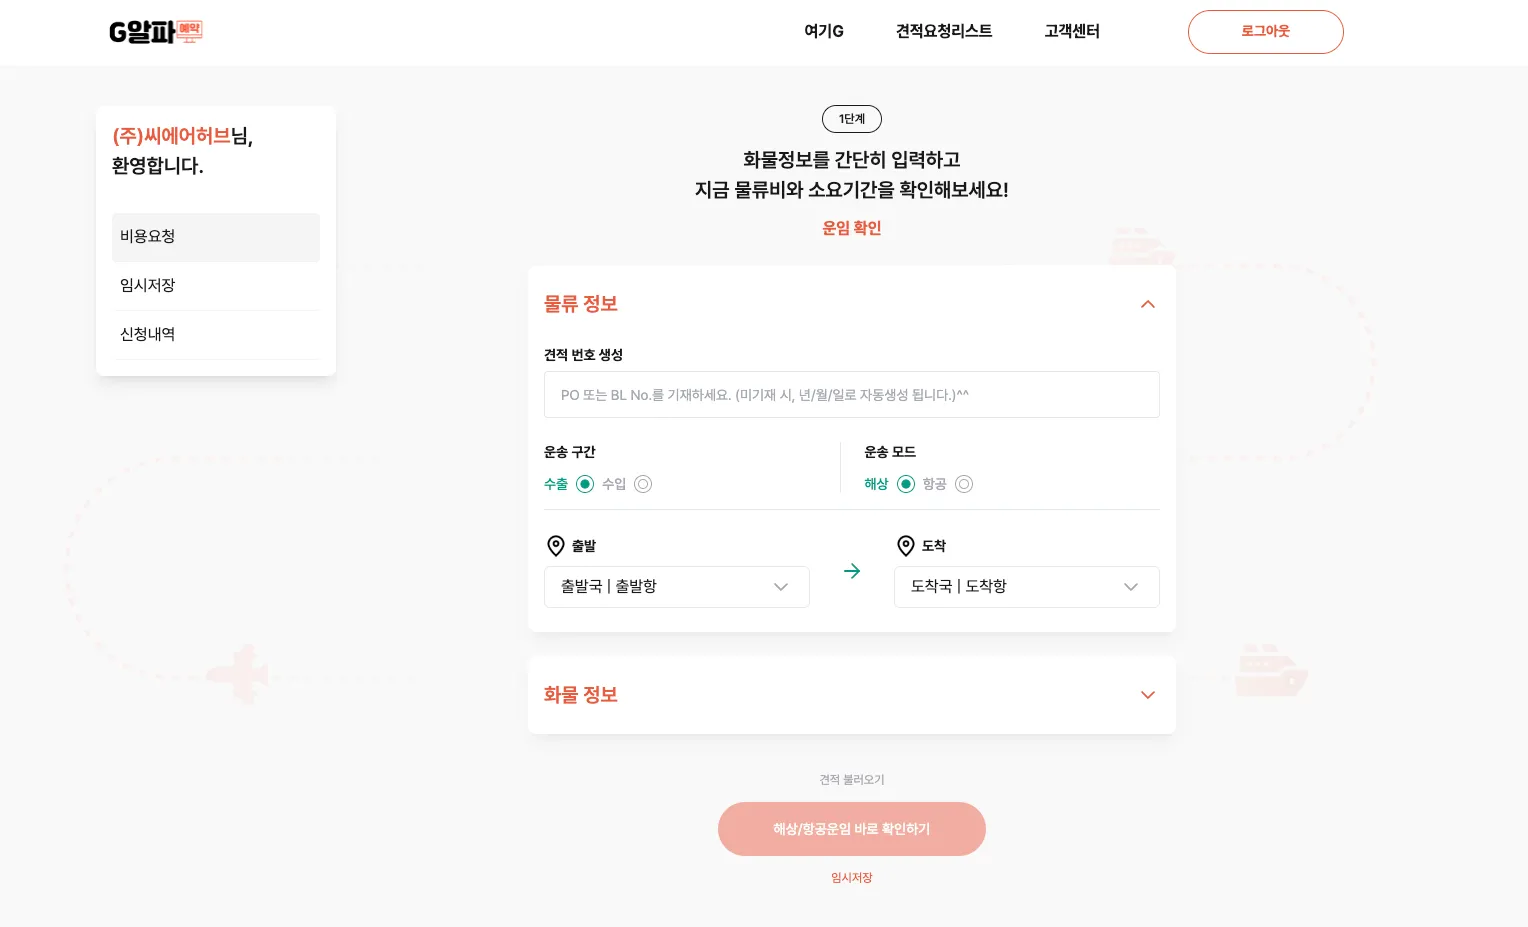Viewport: 1528px width, 927px height.
Task: Open 고객센터 in the top menu
Action: [1072, 31]
